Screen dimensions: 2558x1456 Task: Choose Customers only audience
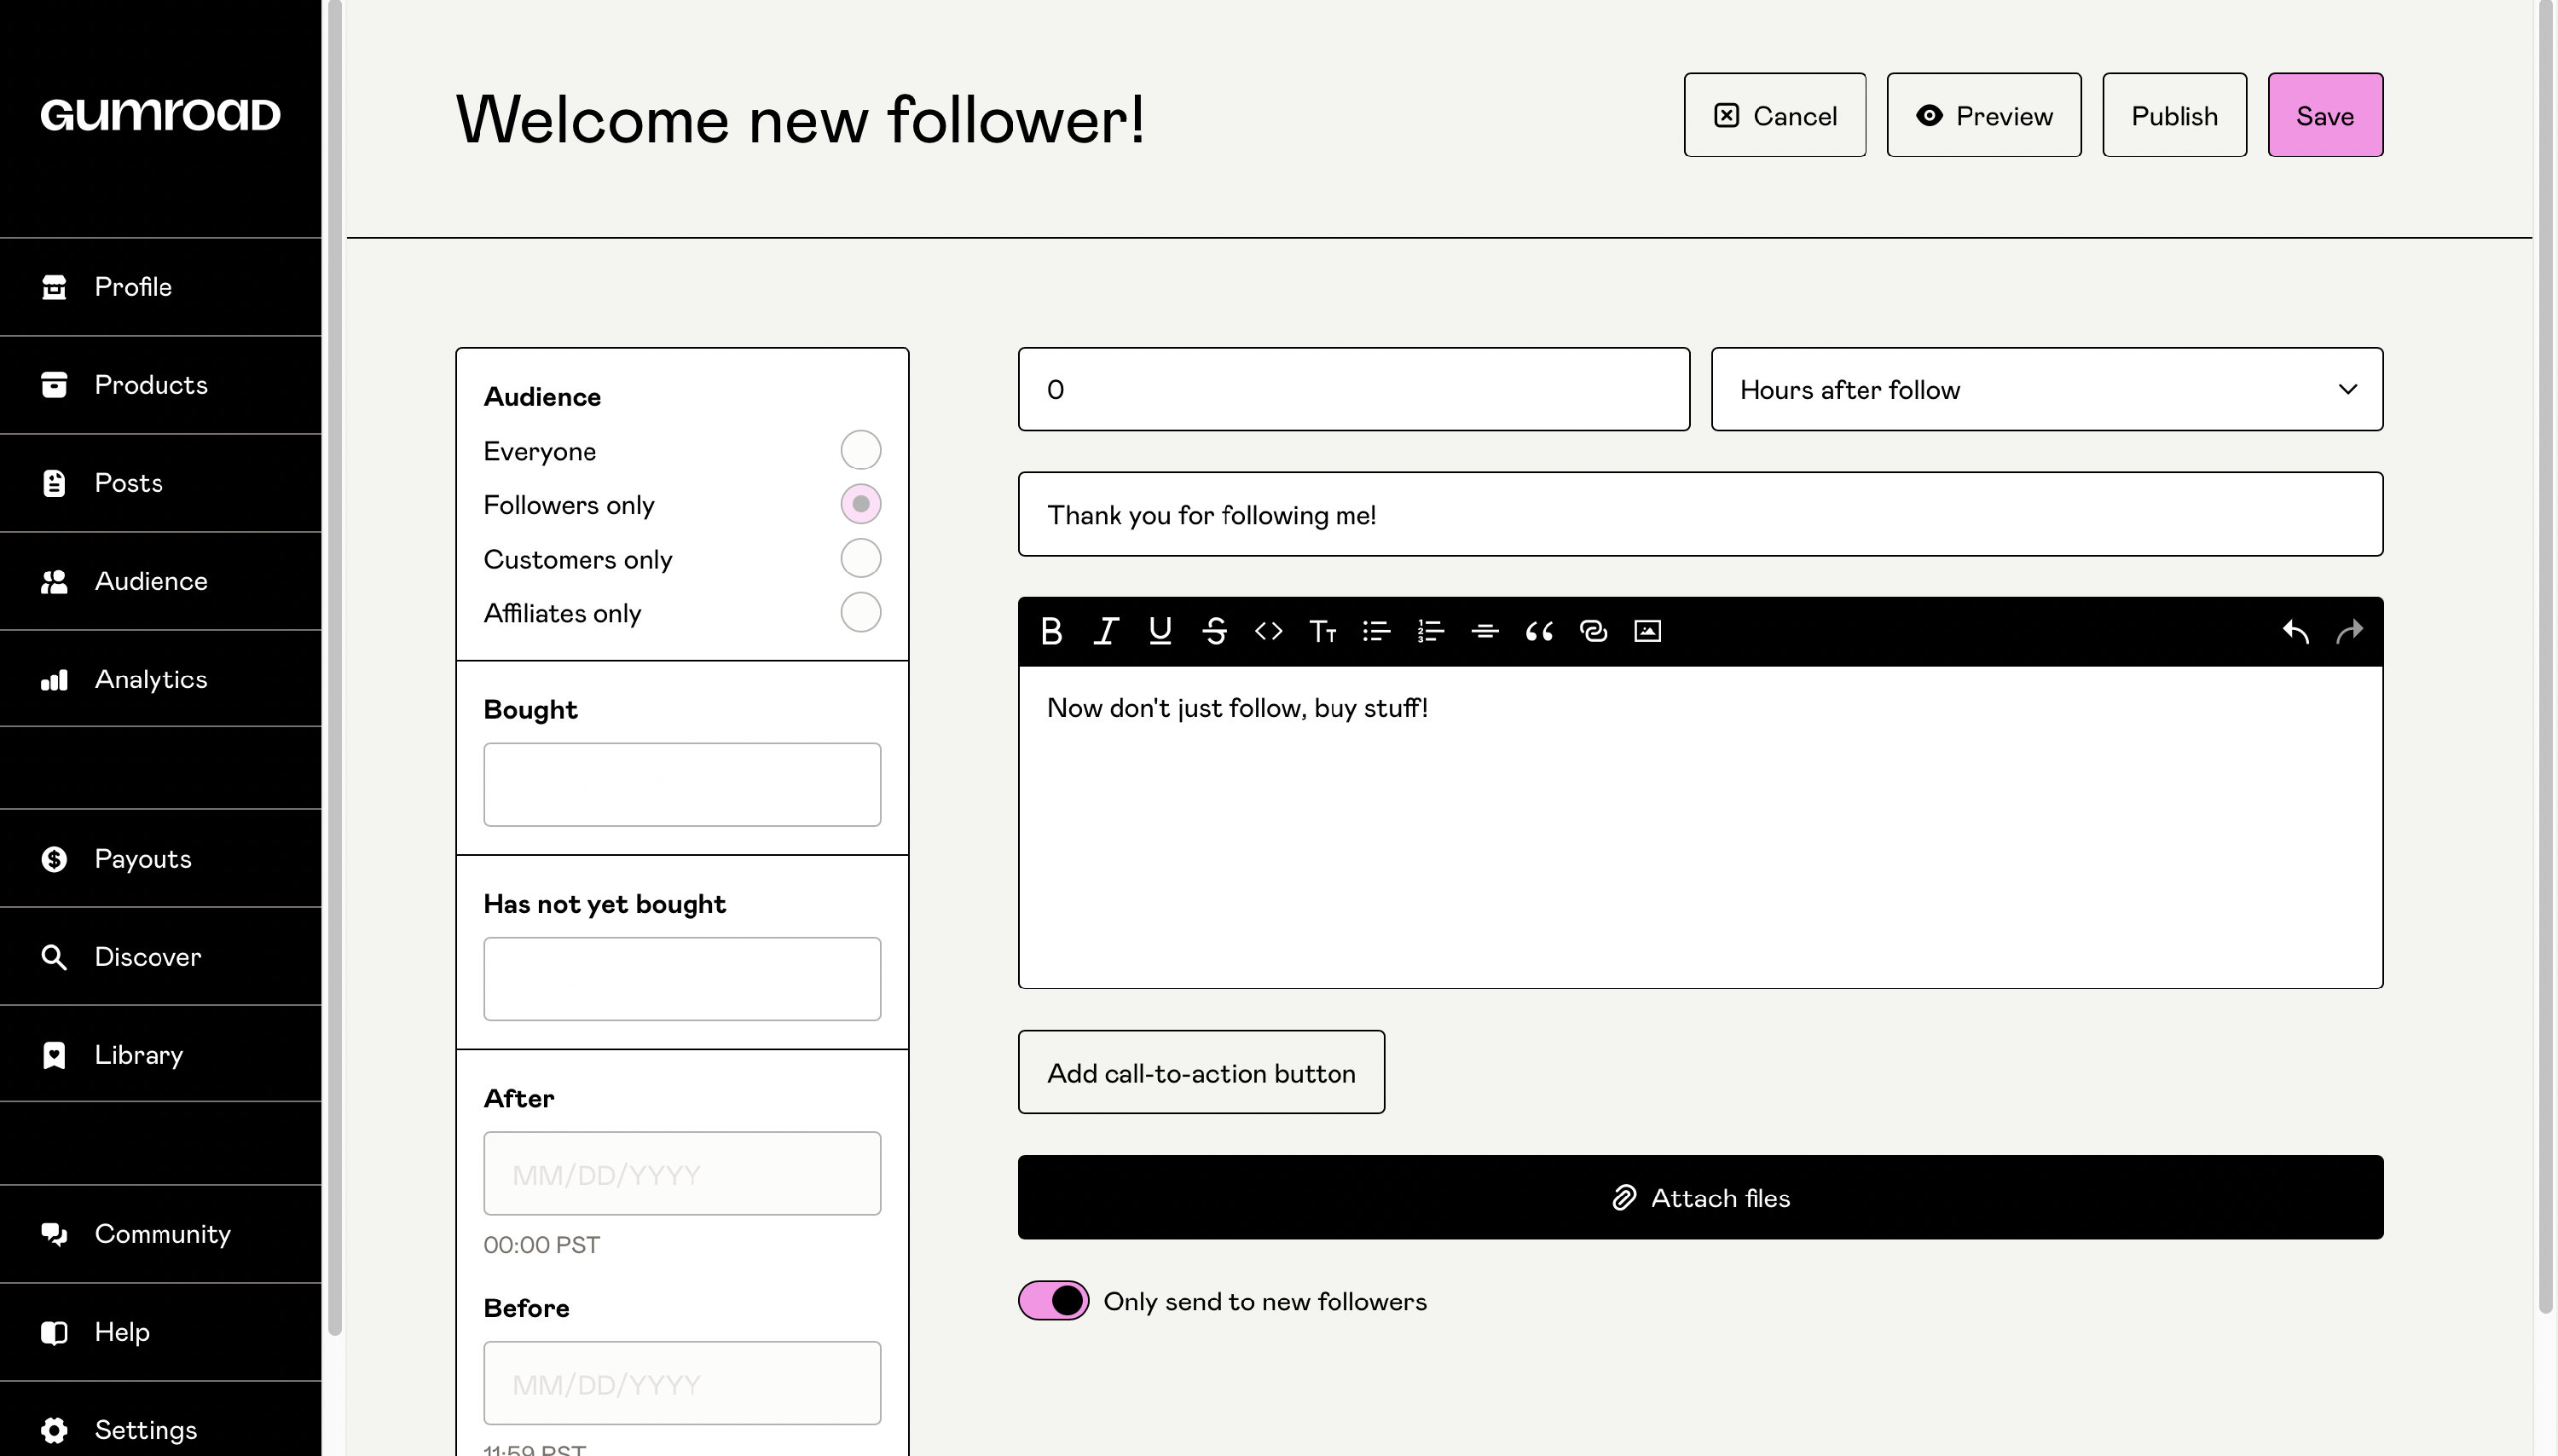click(860, 558)
